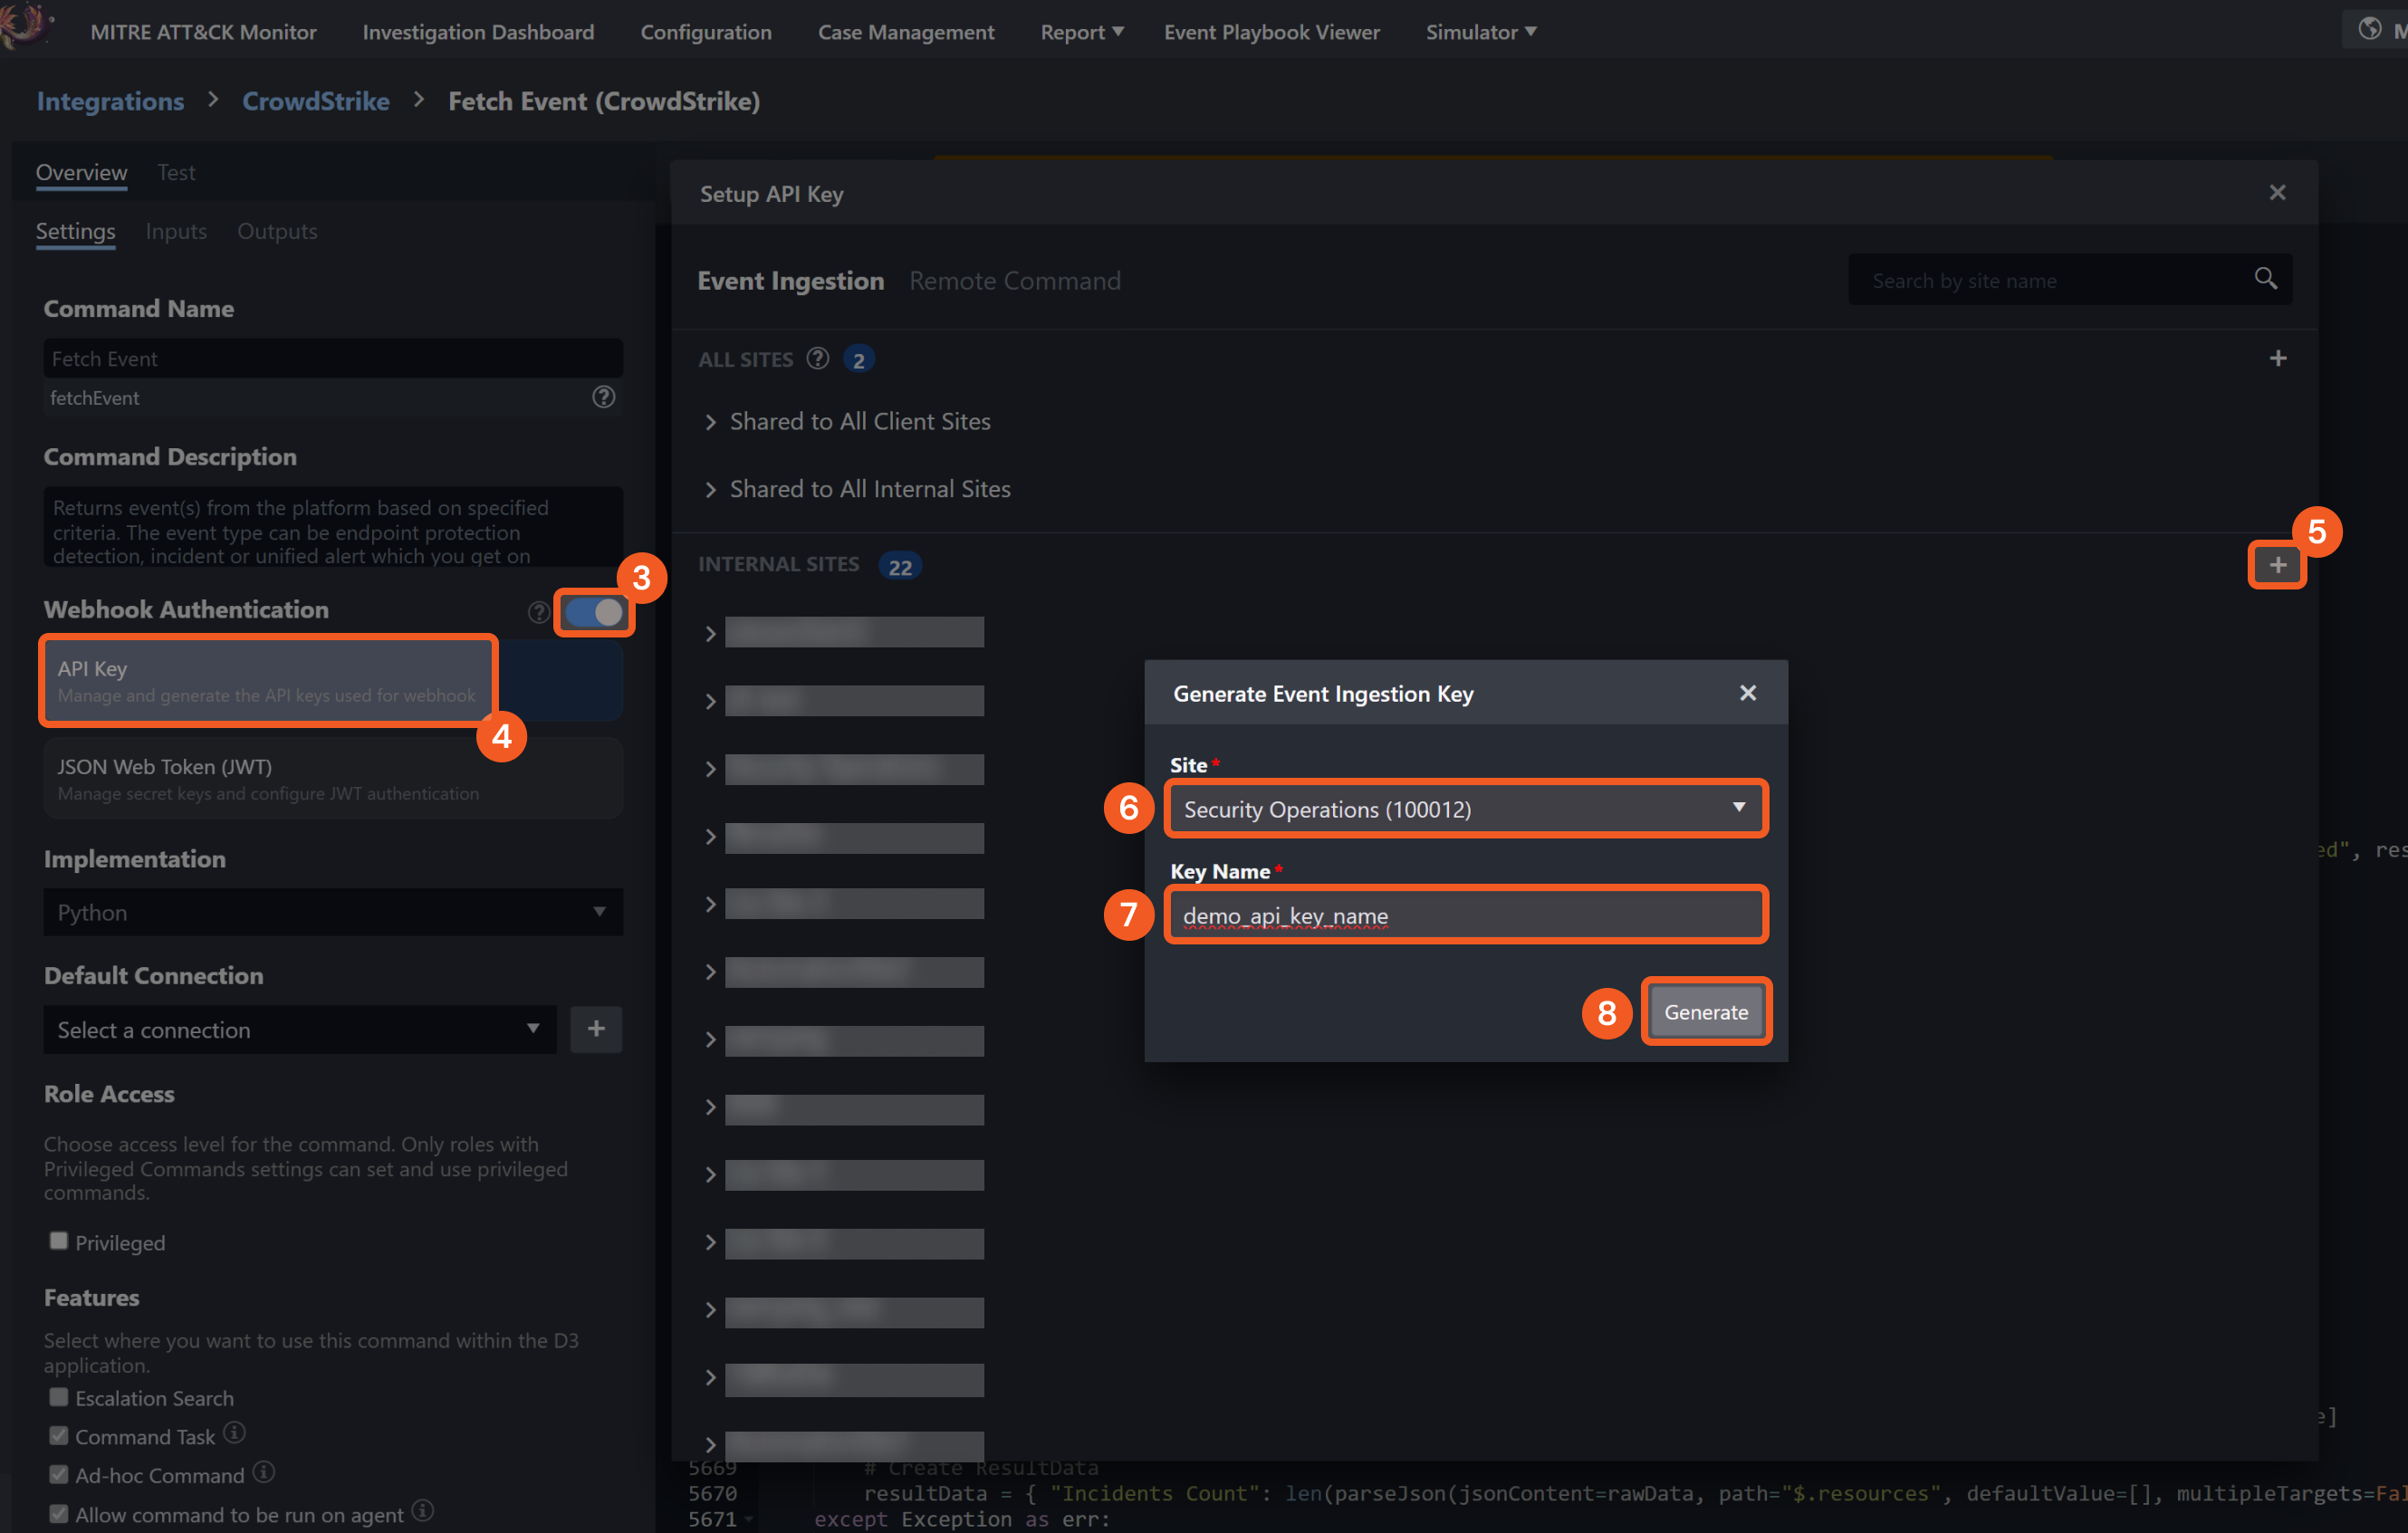Click the globe icon in the top-right corner
This screenshot has height=1533, width=2408.
2369,28
